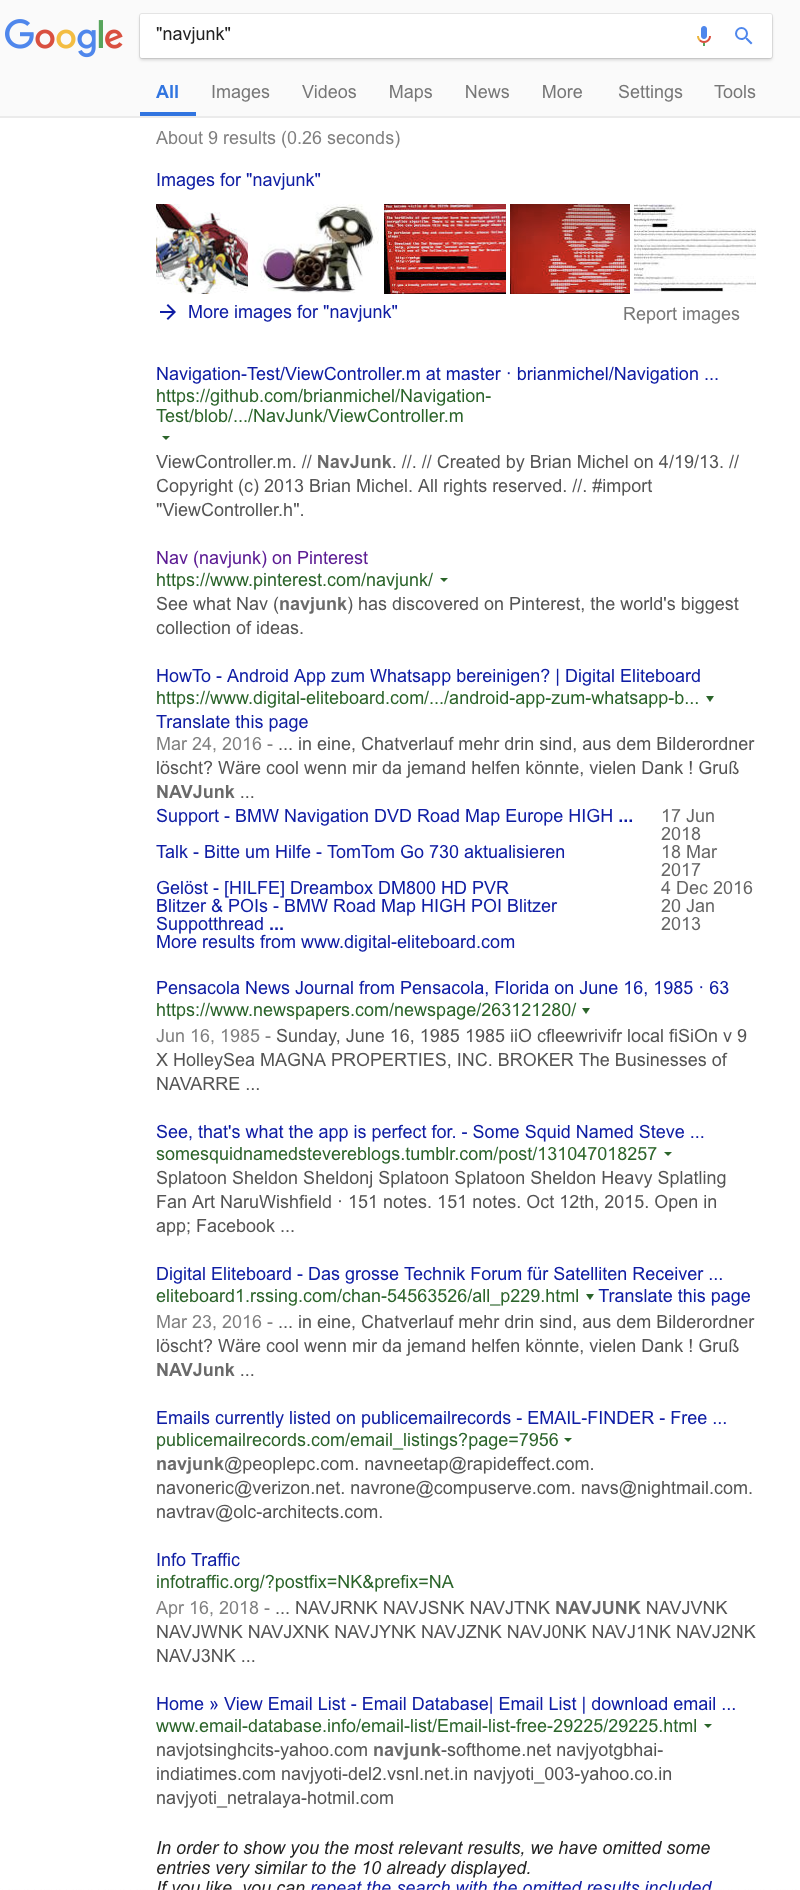The width and height of the screenshot is (800, 1890).
Task: Expand dropdown next to newspapers.com URL
Action: tap(586, 1010)
